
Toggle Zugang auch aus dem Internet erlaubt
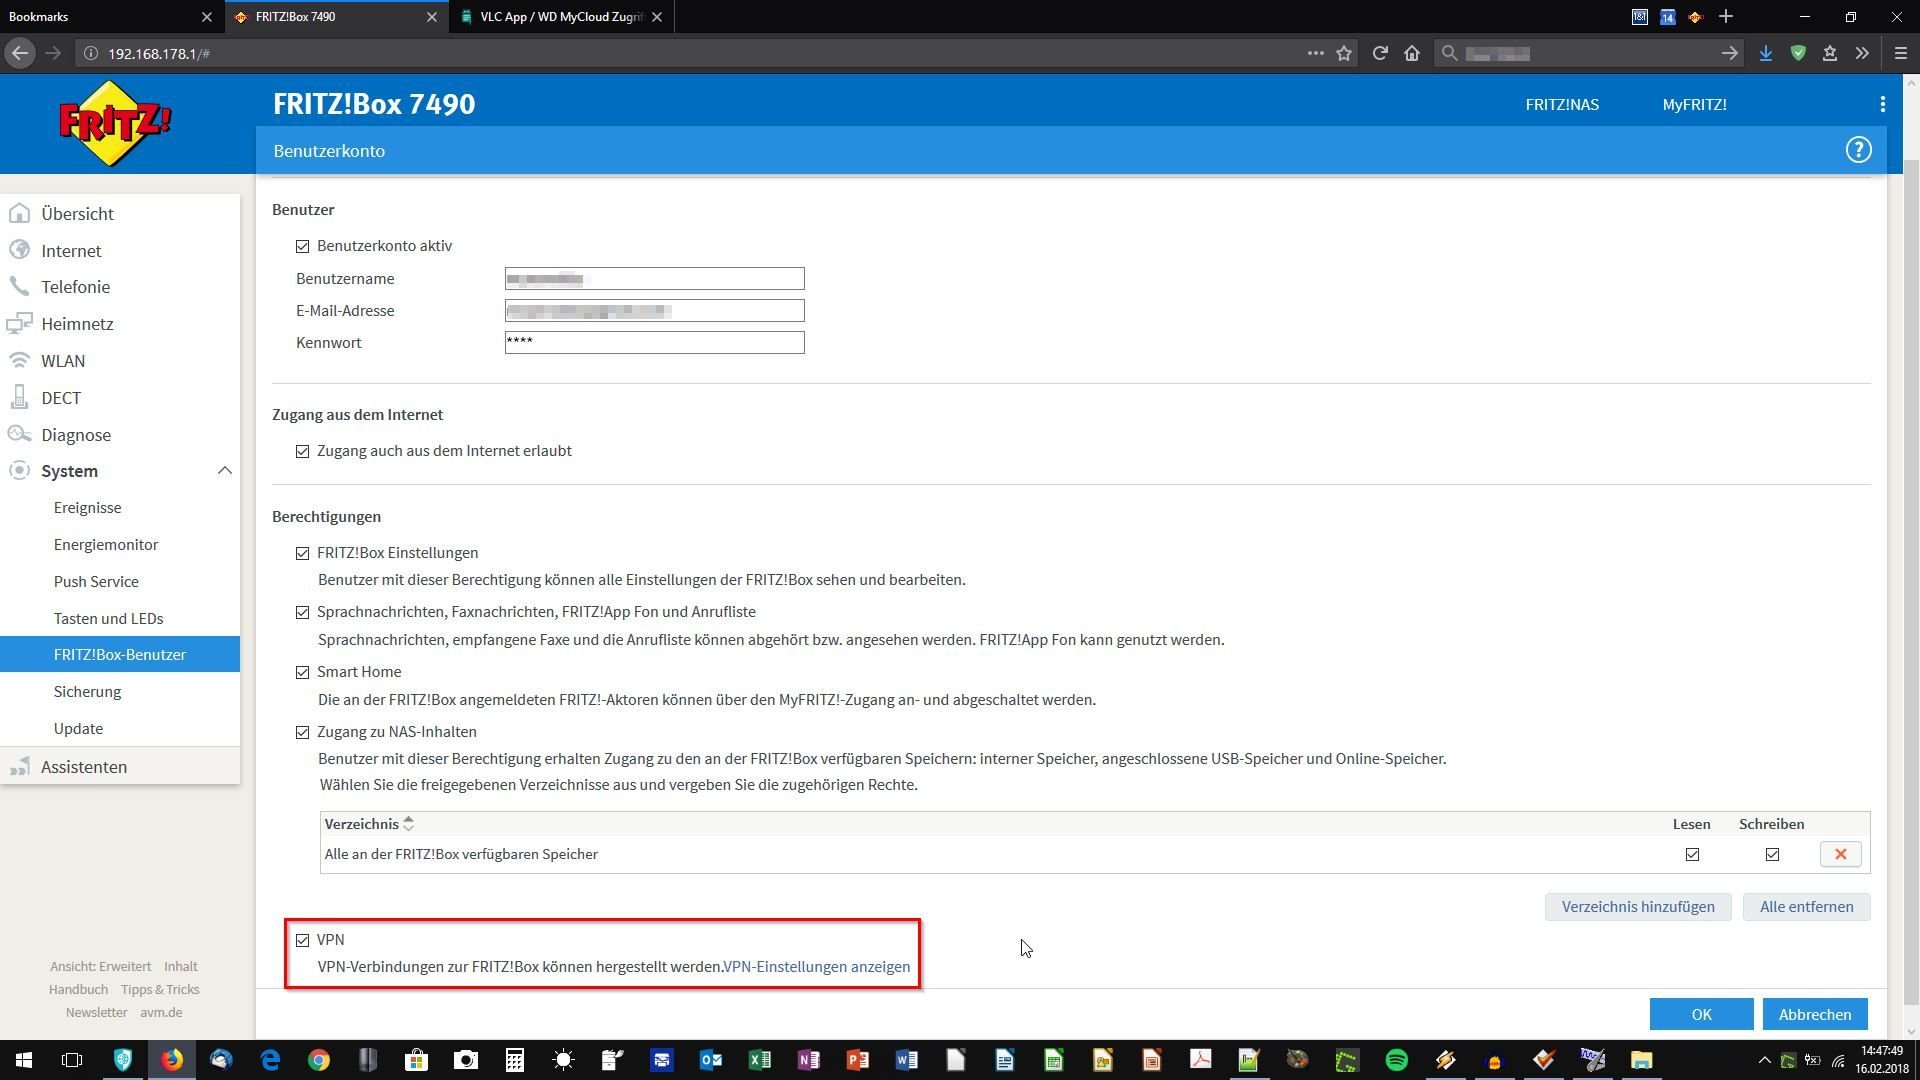pyautogui.click(x=302, y=452)
